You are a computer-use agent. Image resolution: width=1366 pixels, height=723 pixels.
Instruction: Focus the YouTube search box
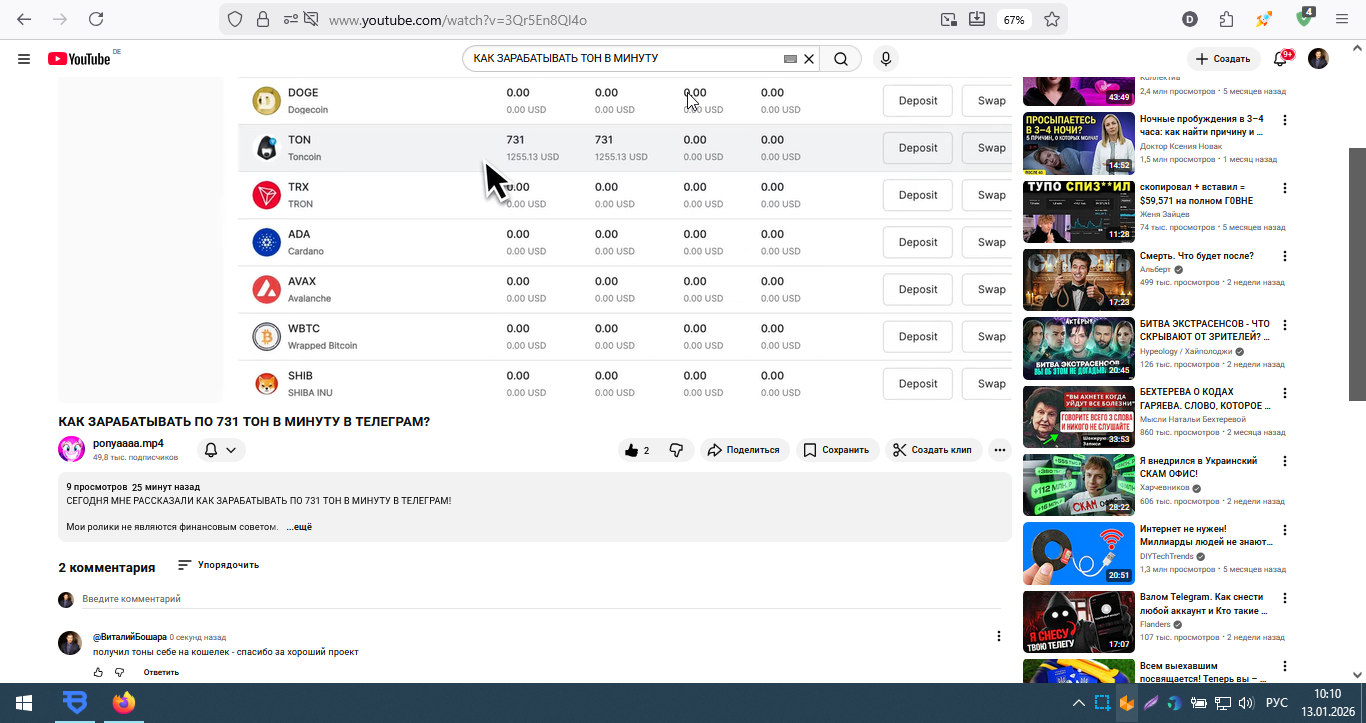625,59
